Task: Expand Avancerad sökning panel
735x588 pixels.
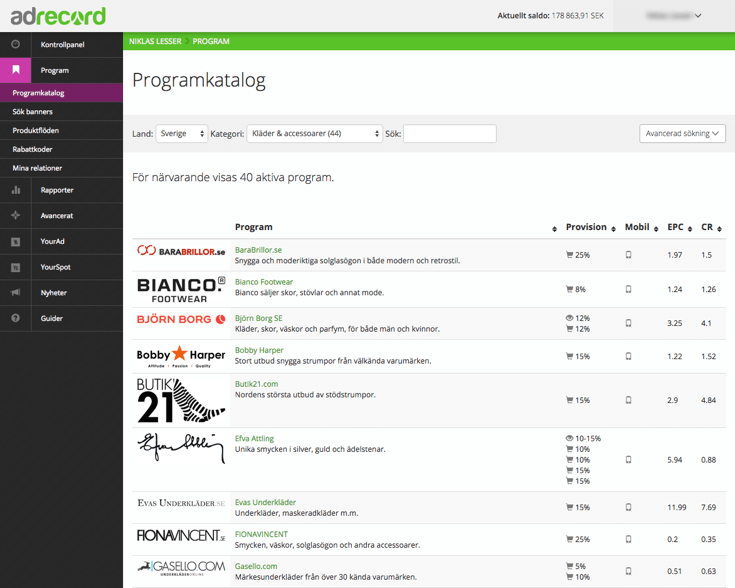Action: [x=682, y=134]
